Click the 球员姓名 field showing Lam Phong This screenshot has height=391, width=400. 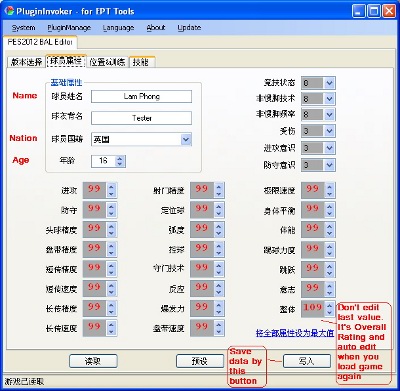(141, 97)
